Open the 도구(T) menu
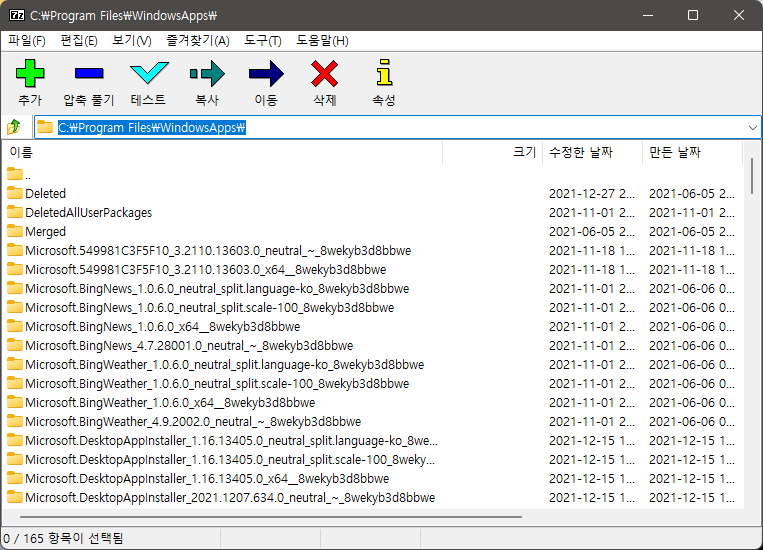Viewport: 763px width, 550px height. tap(263, 40)
